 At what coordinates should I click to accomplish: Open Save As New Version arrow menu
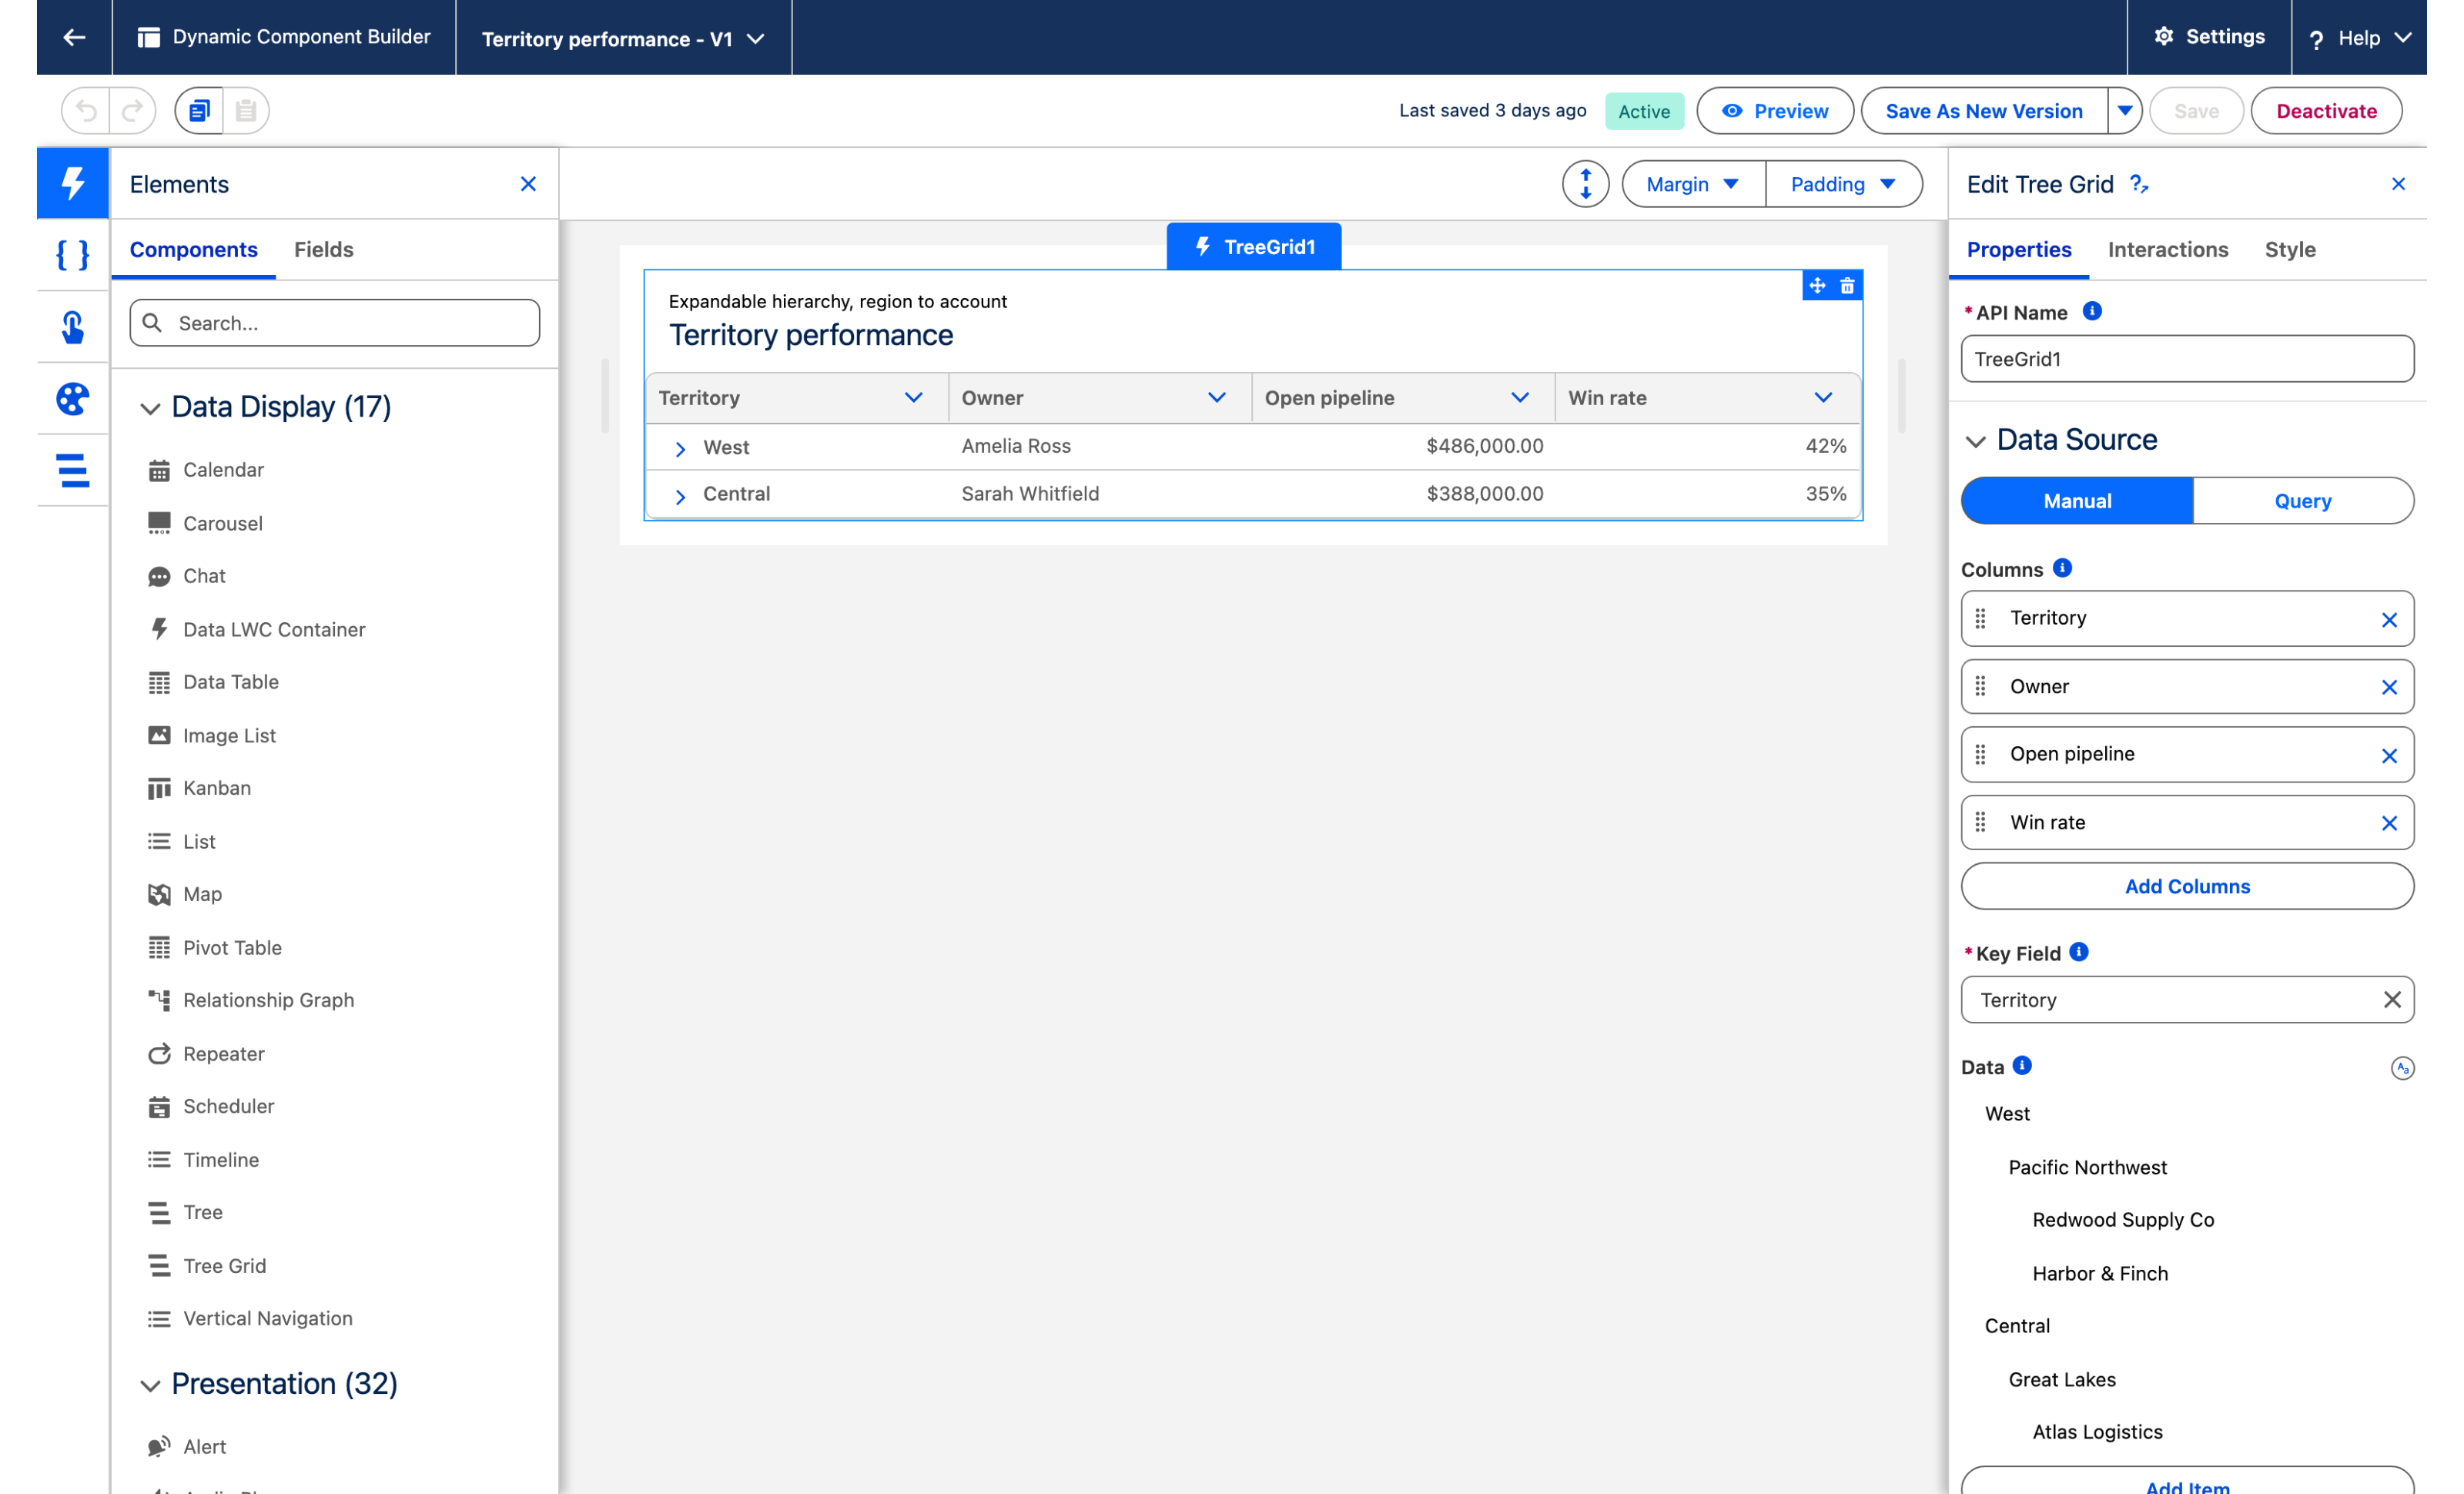(2124, 111)
